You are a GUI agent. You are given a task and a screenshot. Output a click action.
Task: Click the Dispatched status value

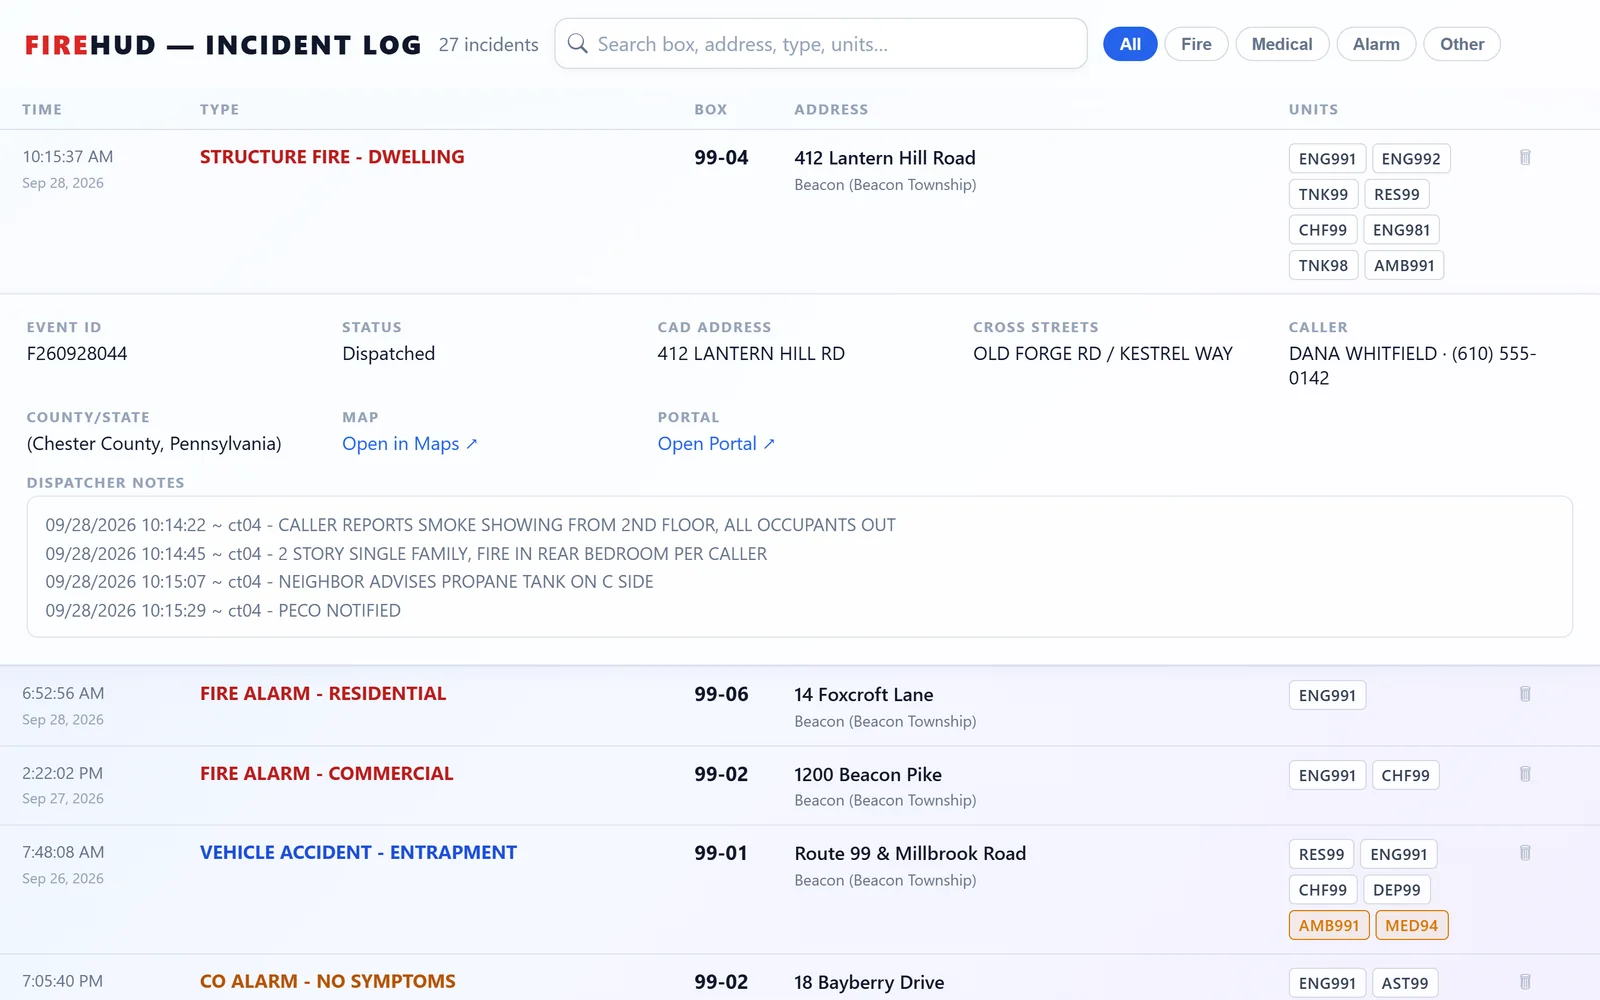[388, 354]
